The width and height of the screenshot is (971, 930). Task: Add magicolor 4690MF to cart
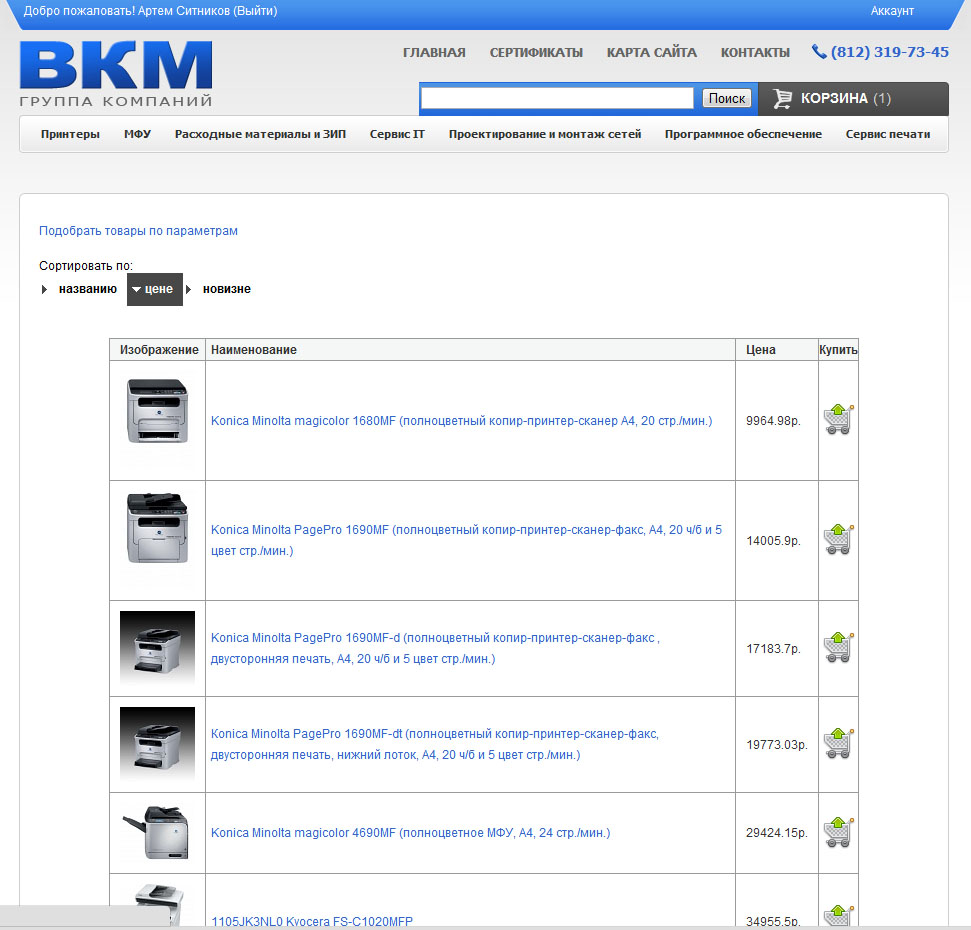point(838,832)
